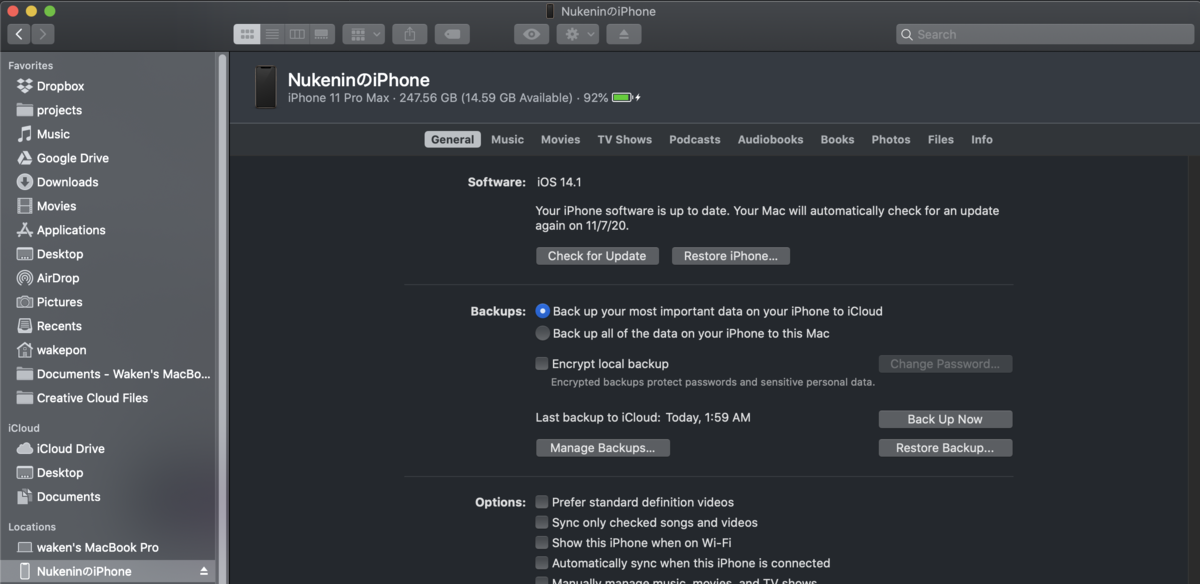Image resolution: width=1200 pixels, height=584 pixels.
Task: Switch to list view
Action: [272, 34]
